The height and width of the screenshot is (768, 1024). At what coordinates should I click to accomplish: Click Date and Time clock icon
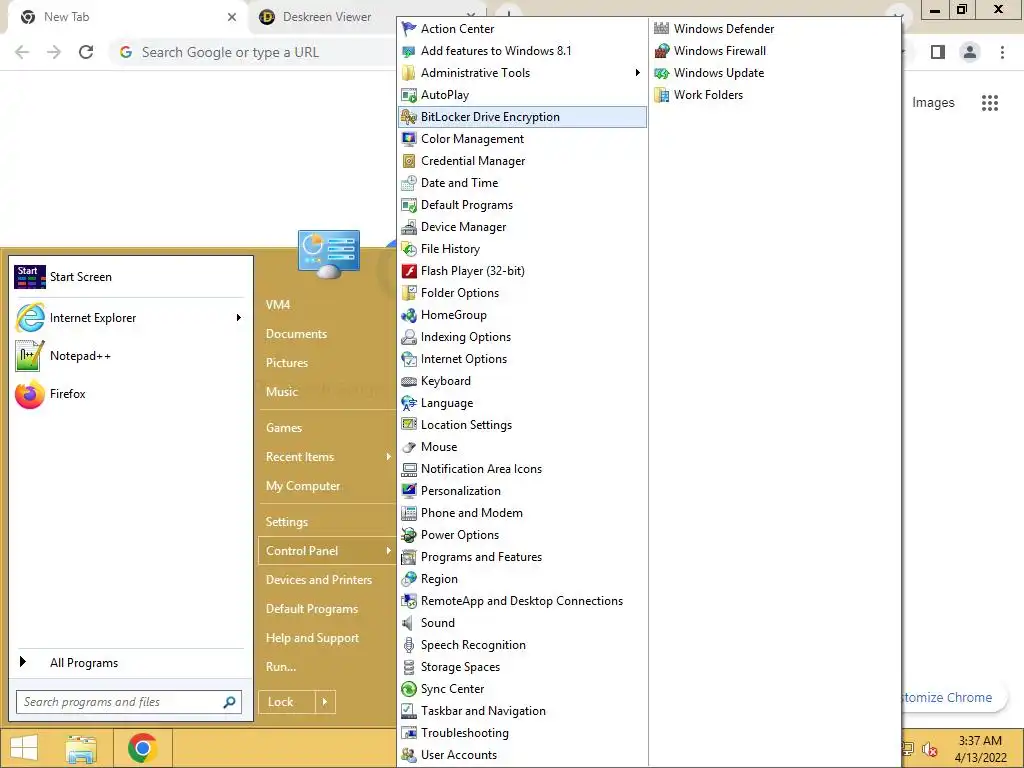pyautogui.click(x=409, y=183)
